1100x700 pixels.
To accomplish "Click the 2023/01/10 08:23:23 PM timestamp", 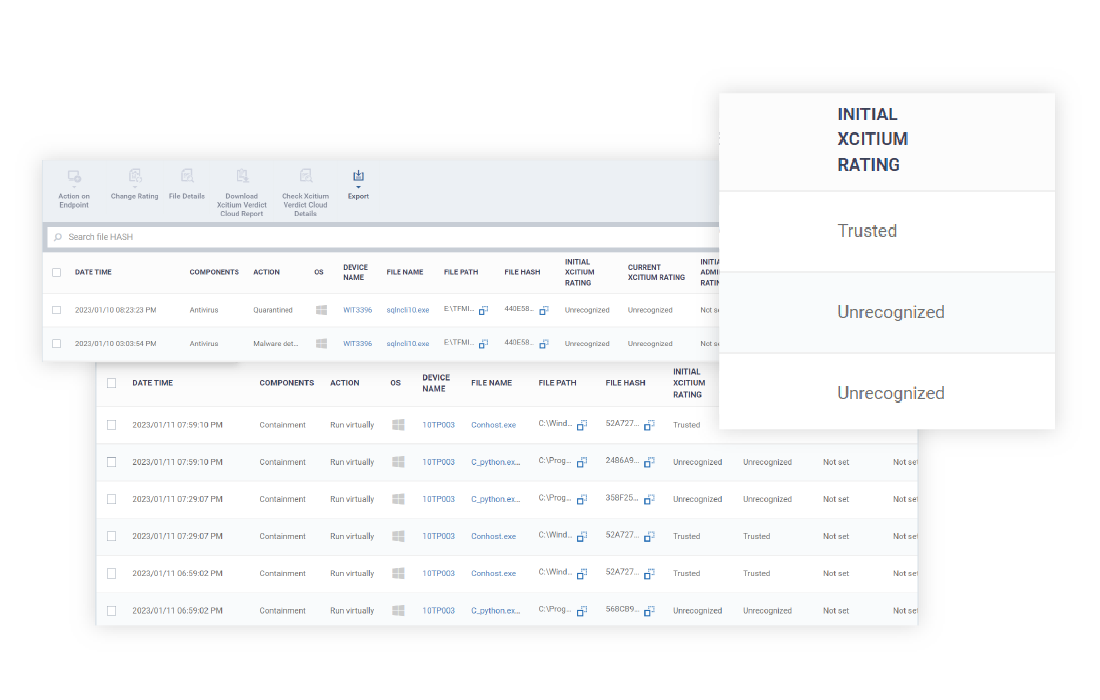I will point(116,310).
